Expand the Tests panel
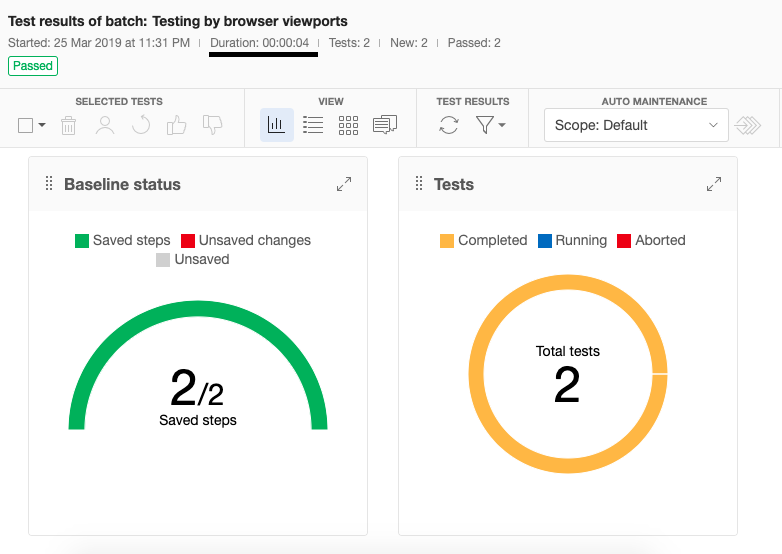Screen dimensions: 782x554 click(714, 184)
